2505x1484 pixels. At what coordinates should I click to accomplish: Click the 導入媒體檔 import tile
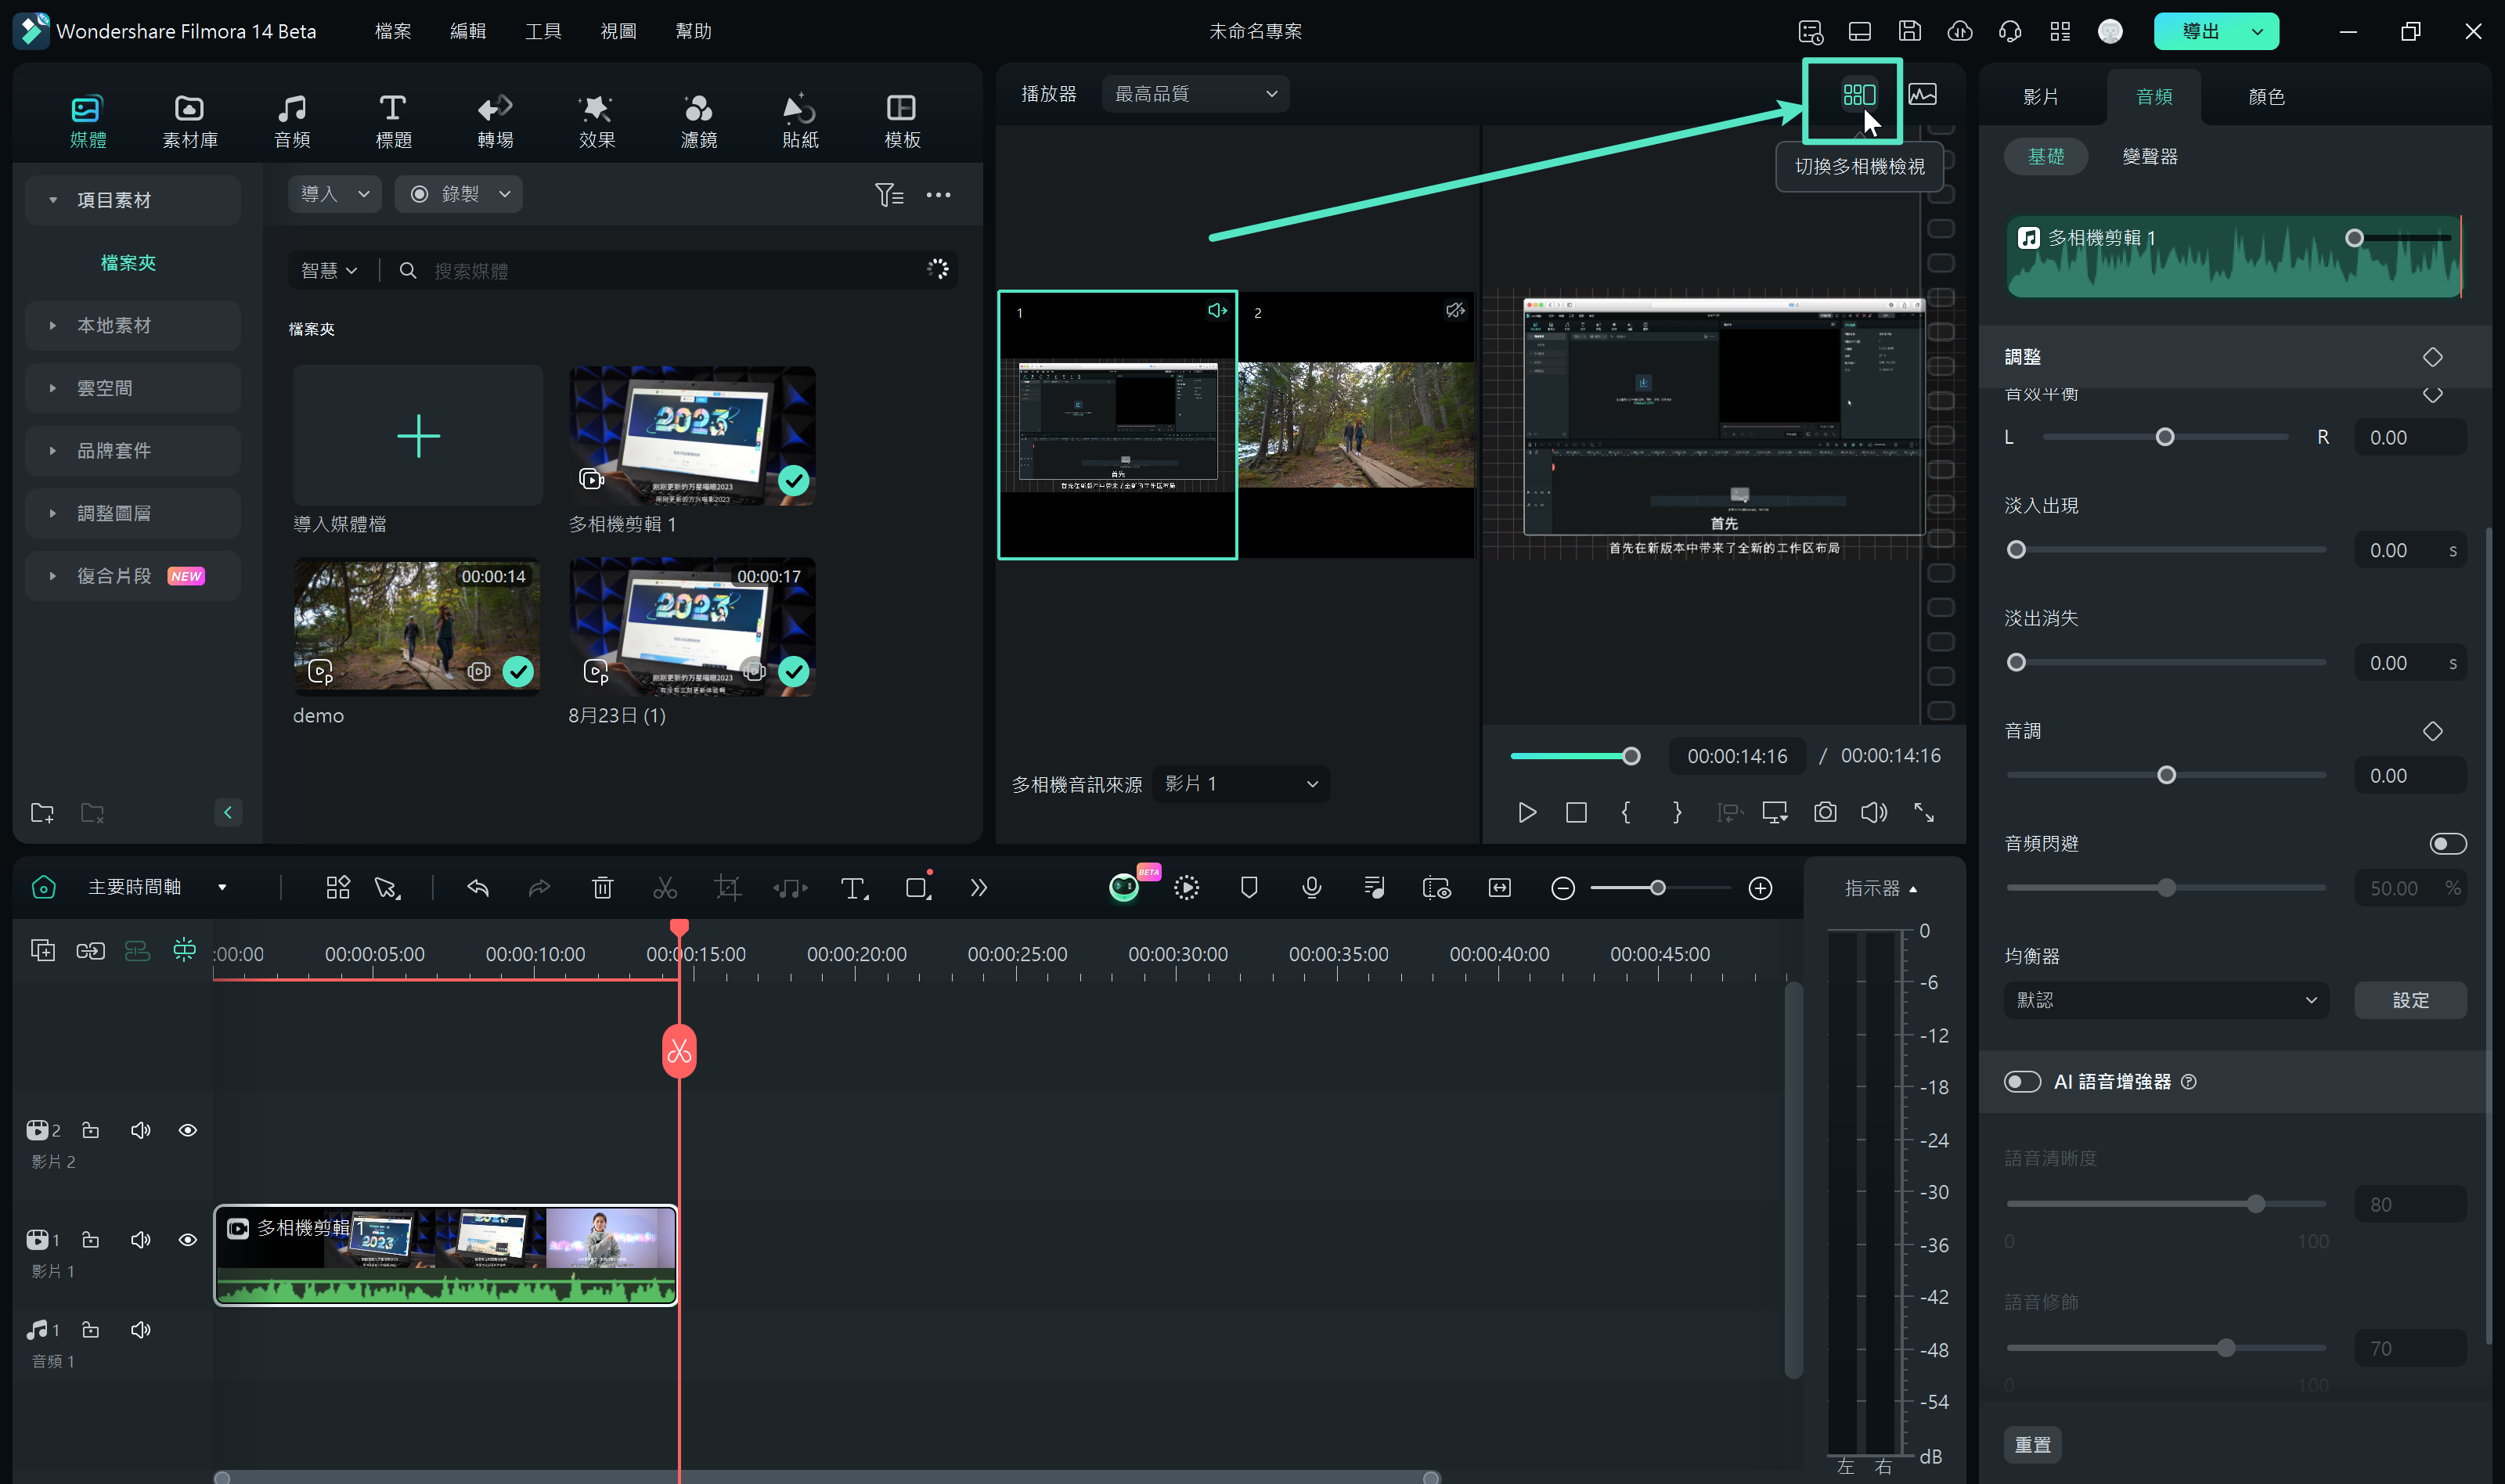coord(418,436)
